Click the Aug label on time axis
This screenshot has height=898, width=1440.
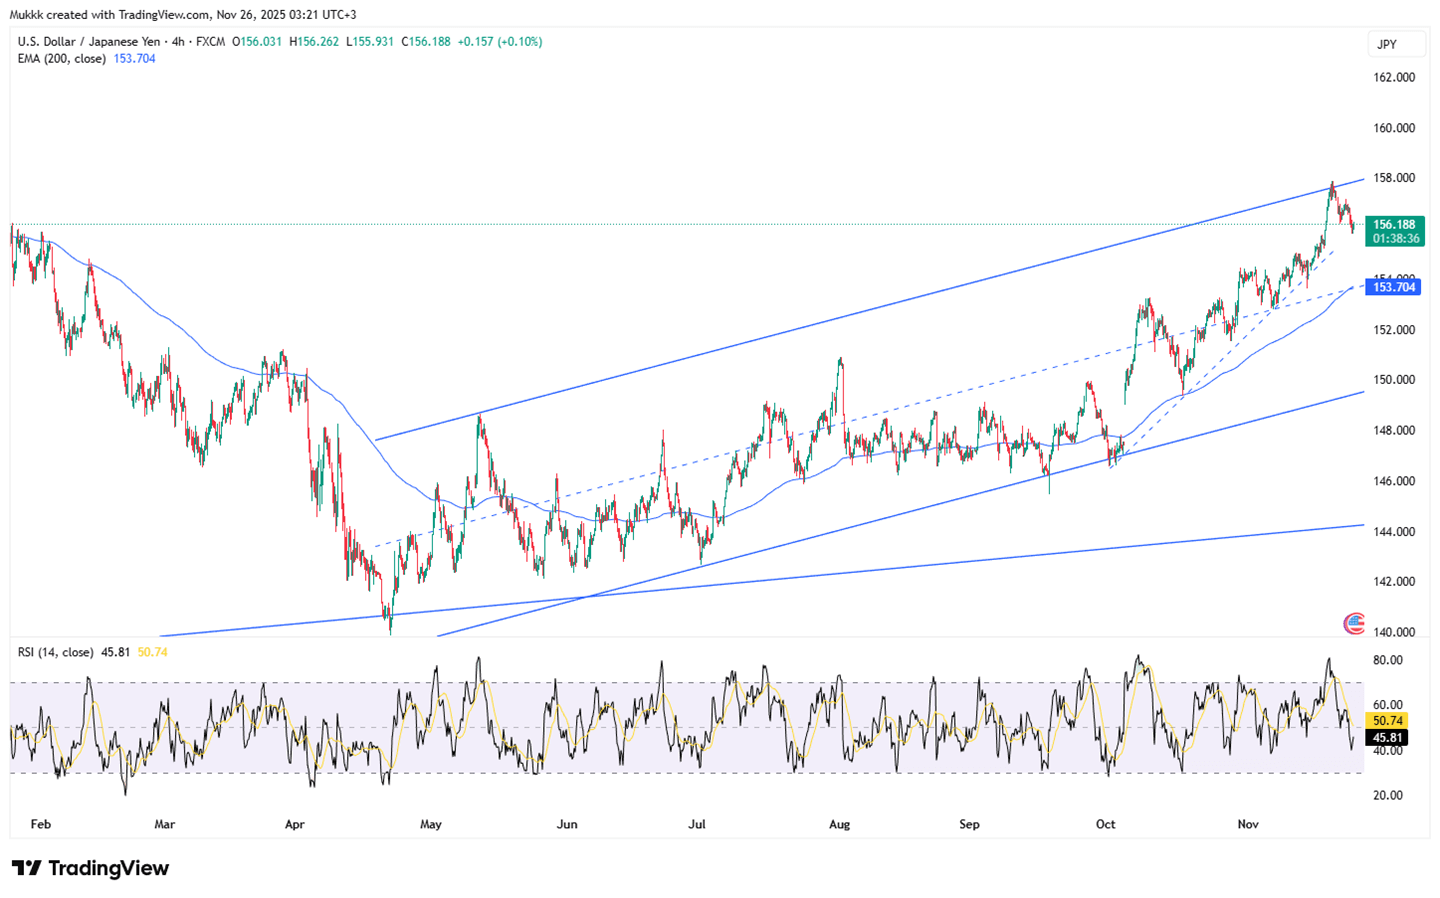pyautogui.click(x=840, y=824)
